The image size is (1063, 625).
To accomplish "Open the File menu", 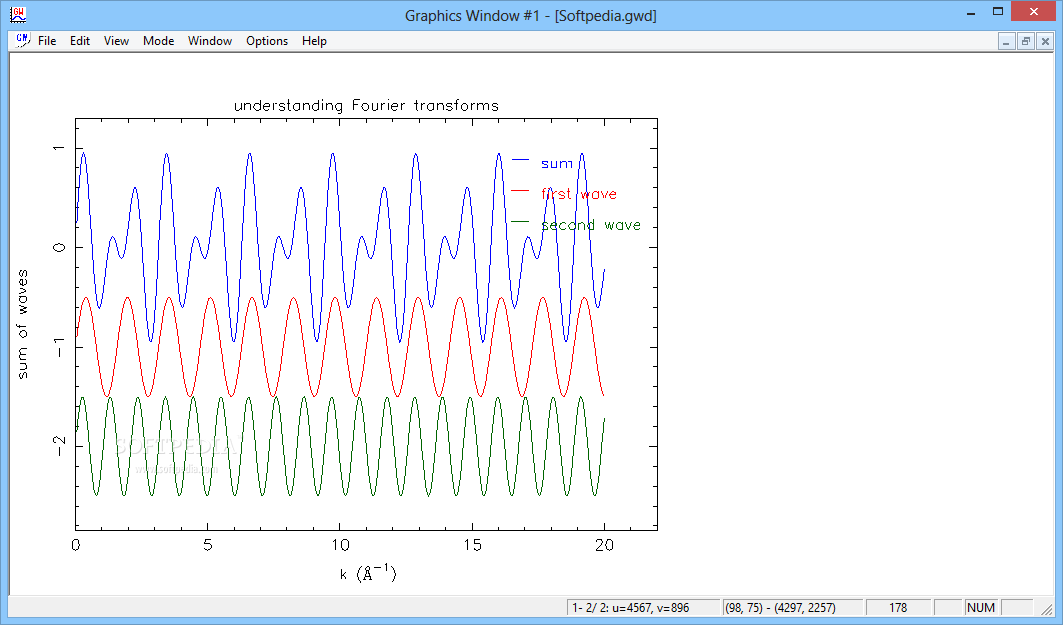I will pos(47,41).
